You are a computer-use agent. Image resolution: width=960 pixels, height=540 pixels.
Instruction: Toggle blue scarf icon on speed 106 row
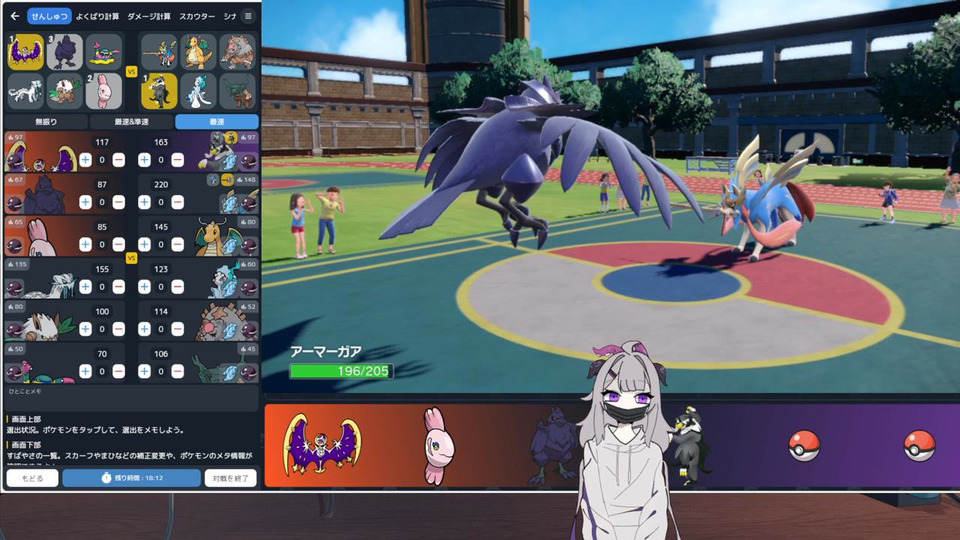(x=230, y=373)
